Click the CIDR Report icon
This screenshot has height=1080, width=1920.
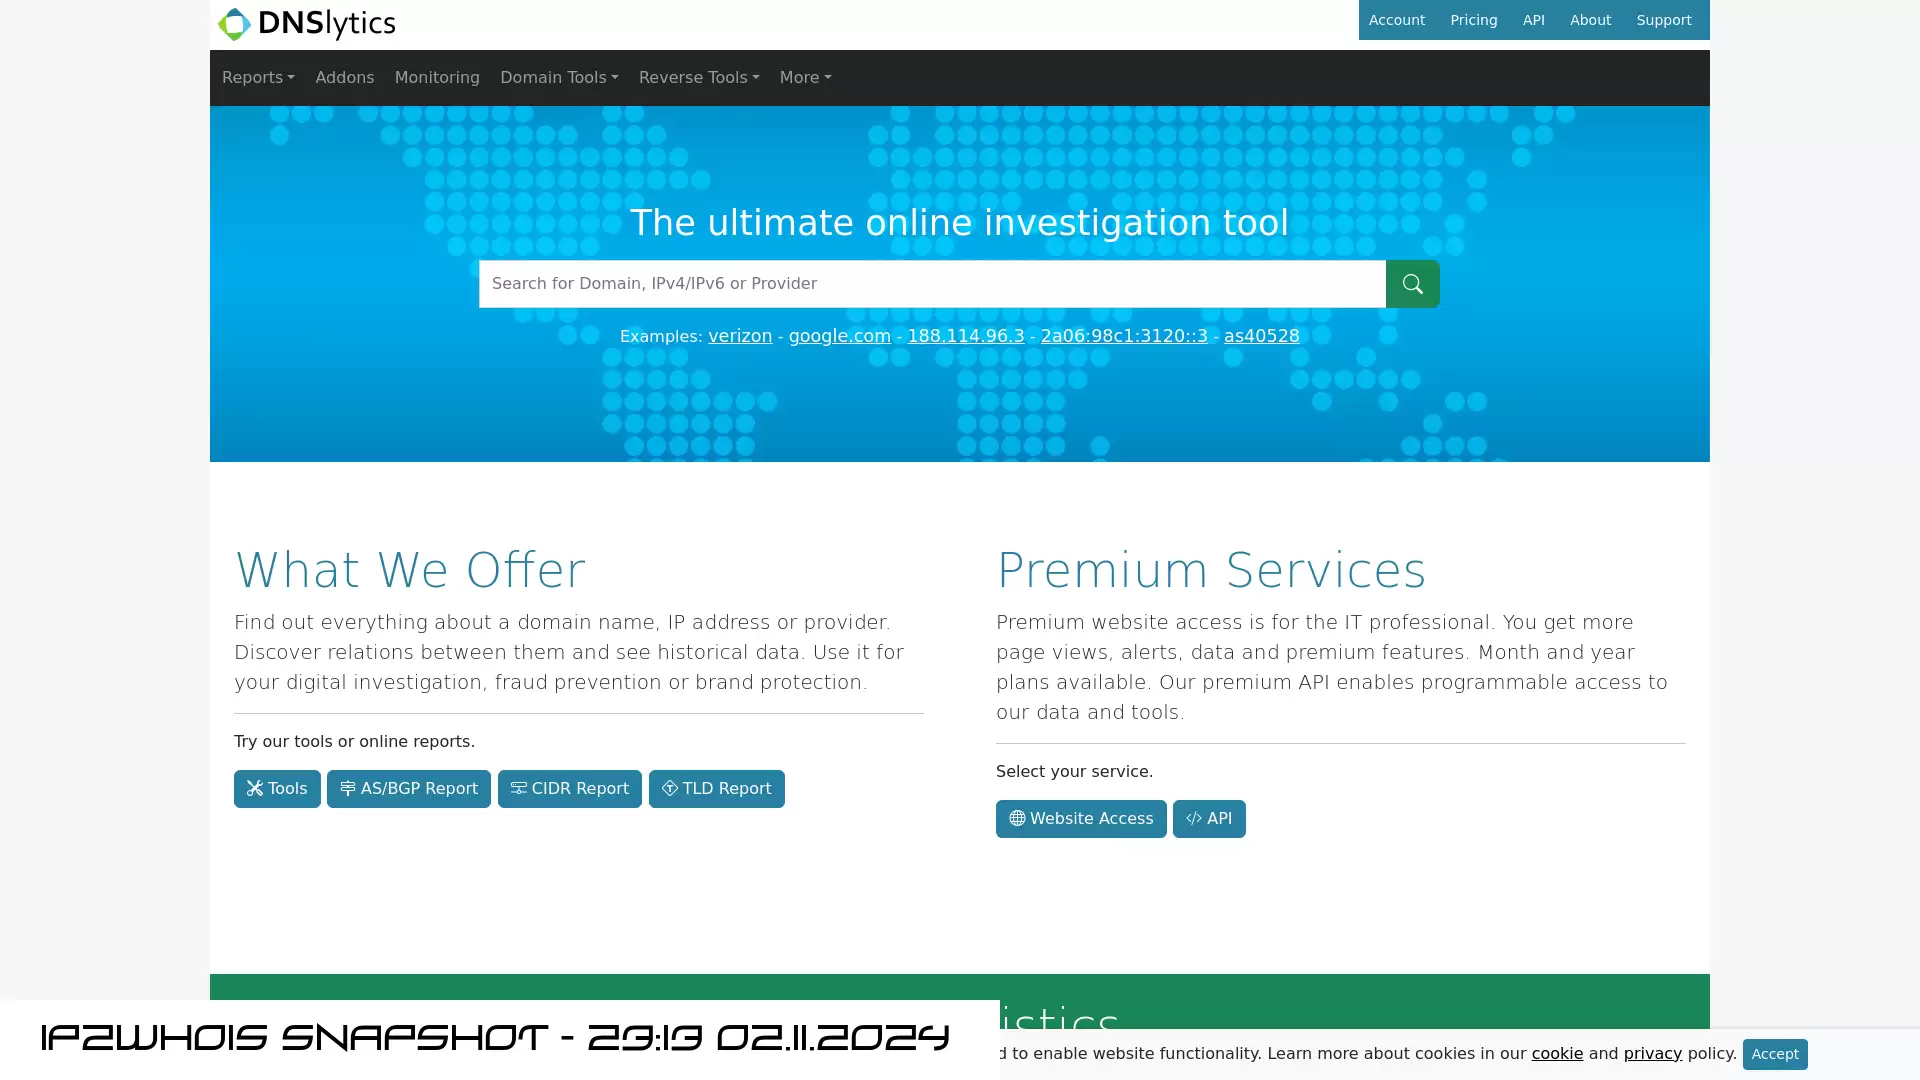pos(517,787)
